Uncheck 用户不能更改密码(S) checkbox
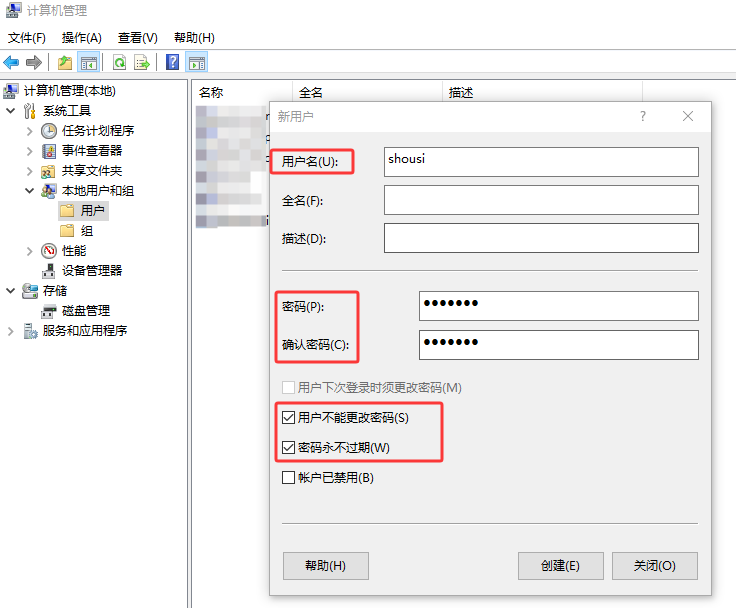This screenshot has height=608, width=736. (x=288, y=417)
